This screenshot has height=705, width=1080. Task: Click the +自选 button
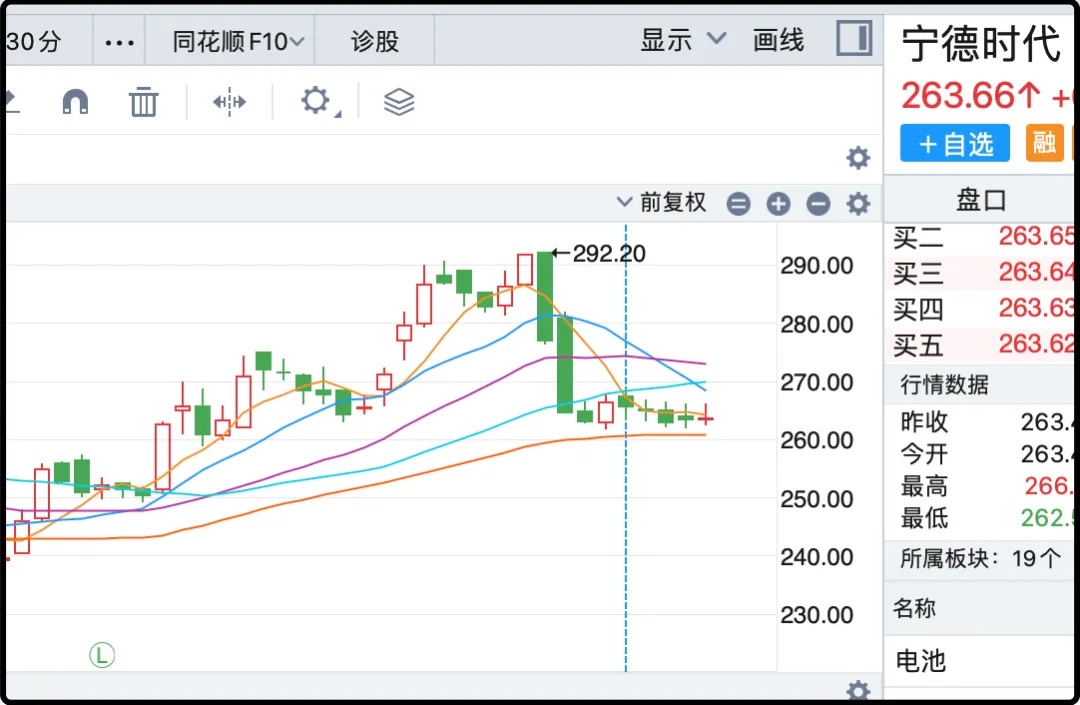pyautogui.click(x=954, y=144)
